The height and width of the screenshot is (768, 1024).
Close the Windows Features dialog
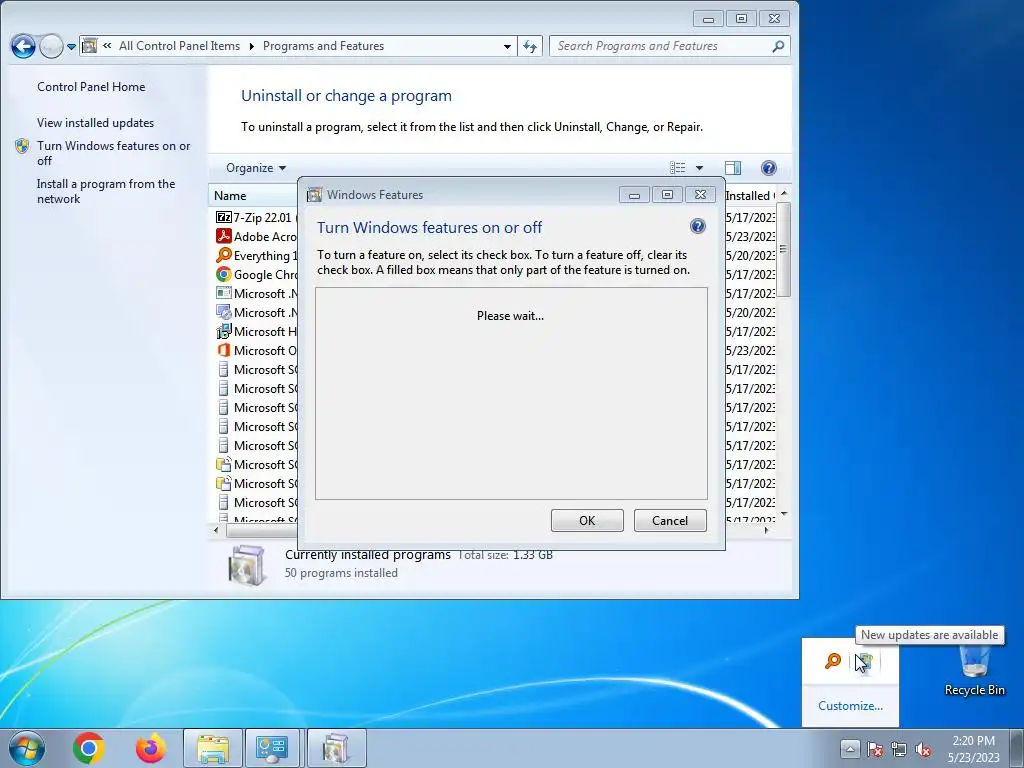coord(700,195)
